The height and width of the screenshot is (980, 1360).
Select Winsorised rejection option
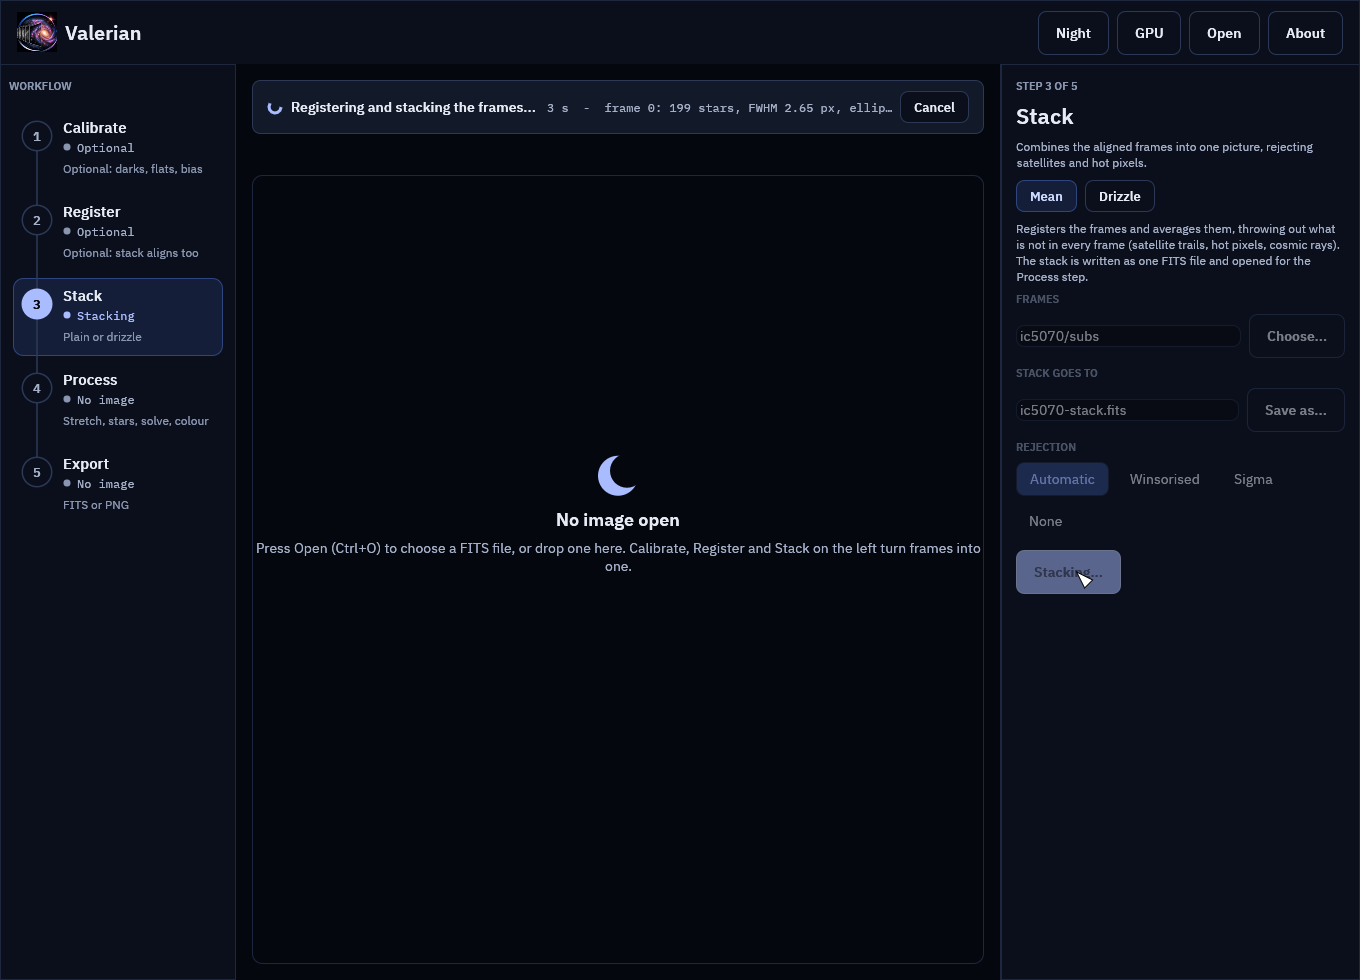pos(1164,479)
